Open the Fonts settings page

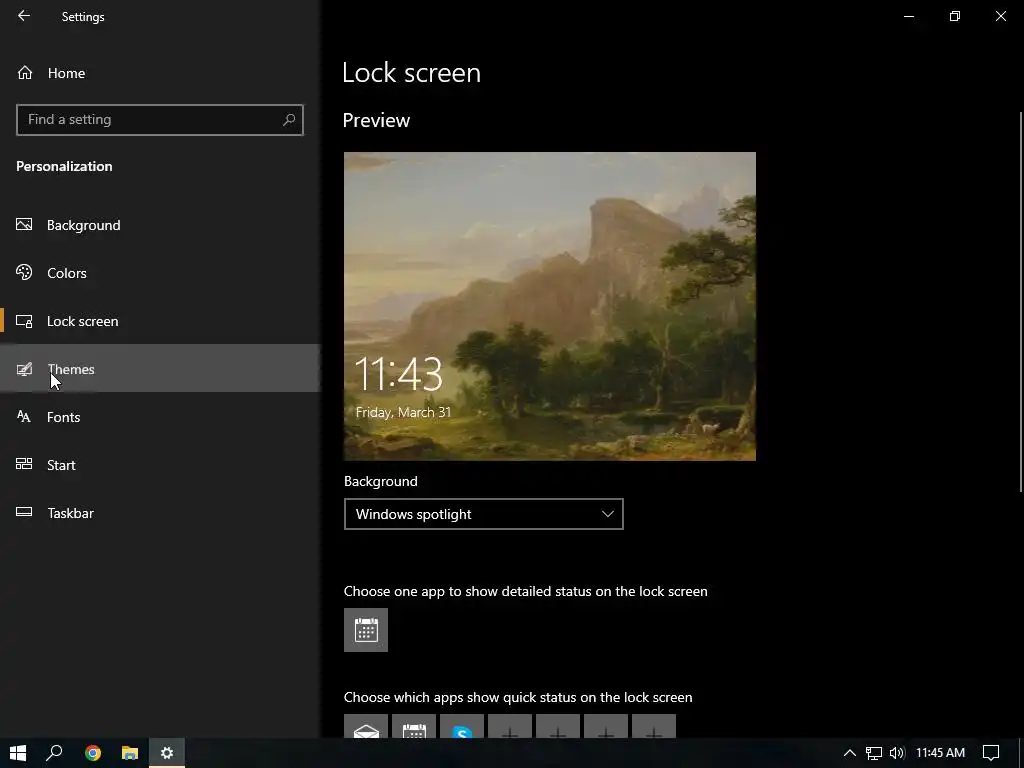coord(160,417)
